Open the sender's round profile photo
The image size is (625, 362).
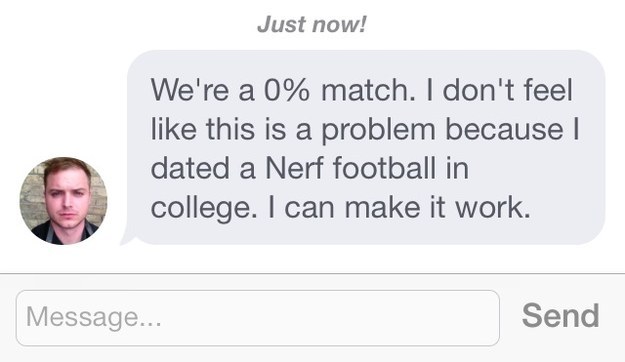click(63, 201)
